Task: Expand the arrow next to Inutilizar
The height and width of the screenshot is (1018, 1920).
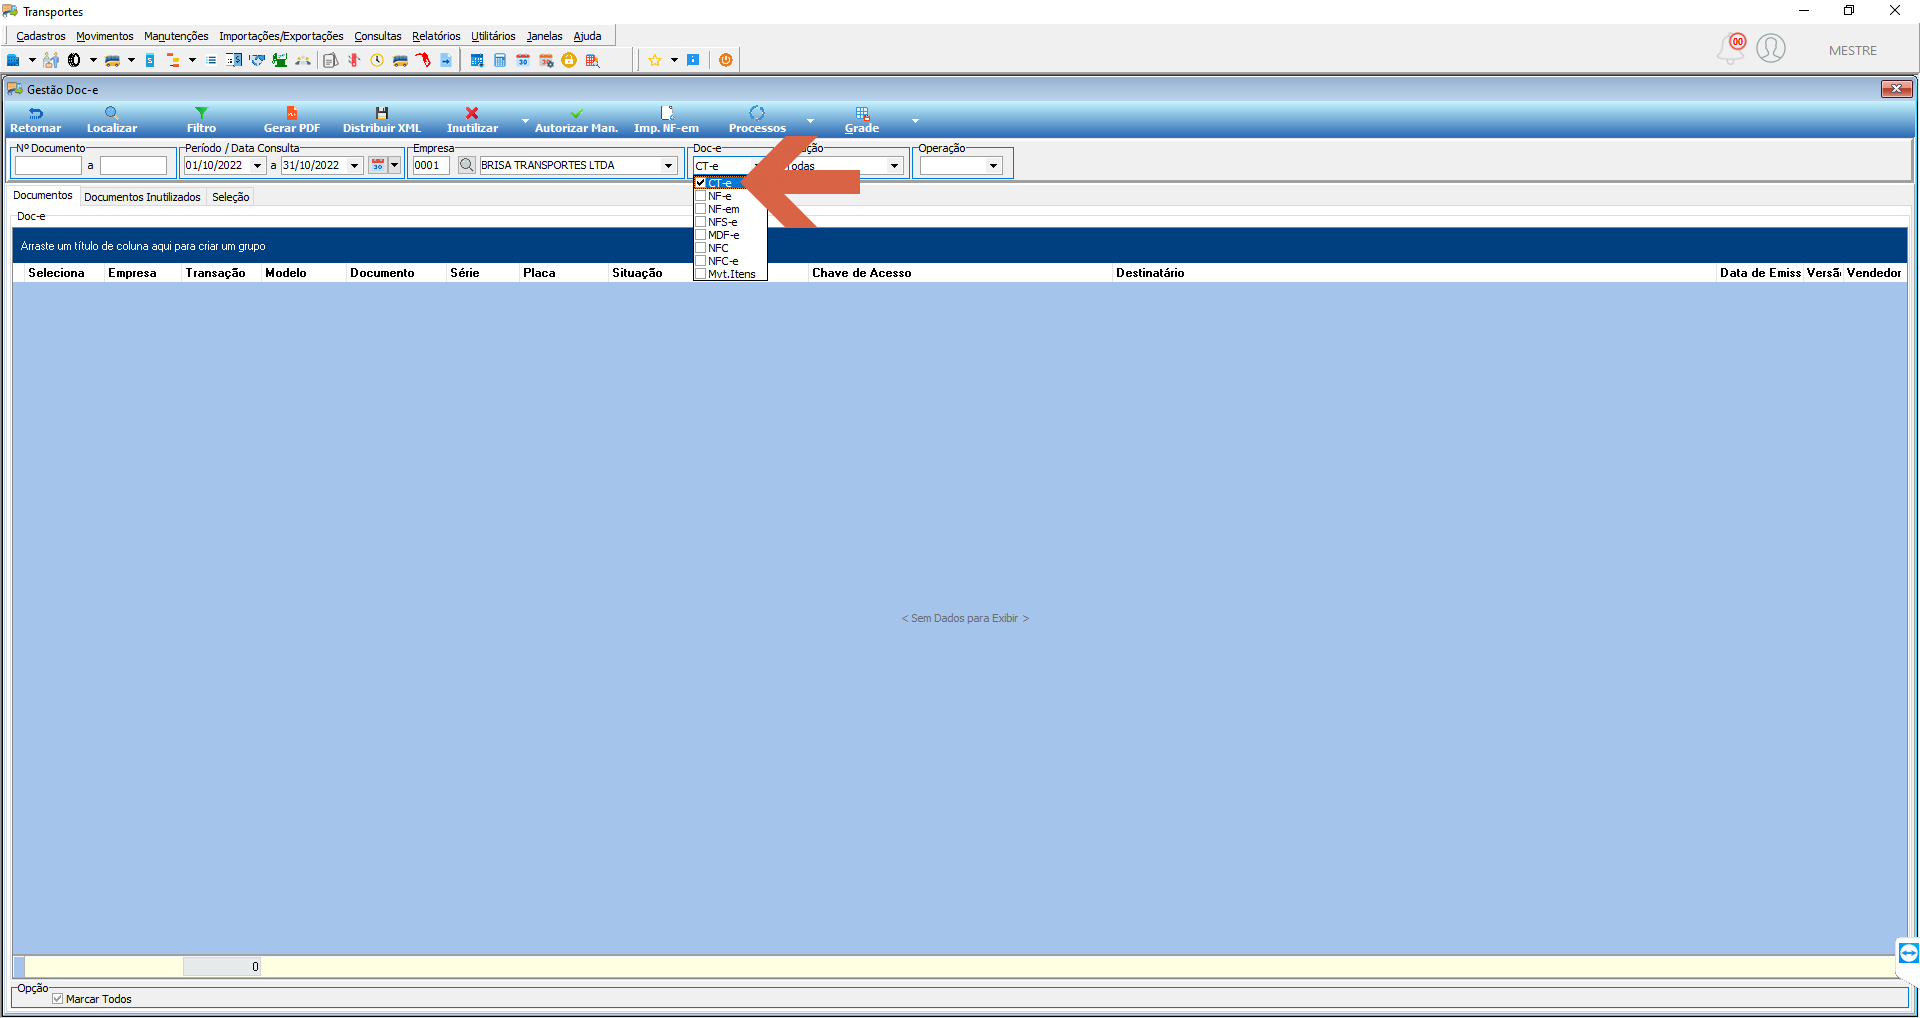Action: [x=525, y=120]
